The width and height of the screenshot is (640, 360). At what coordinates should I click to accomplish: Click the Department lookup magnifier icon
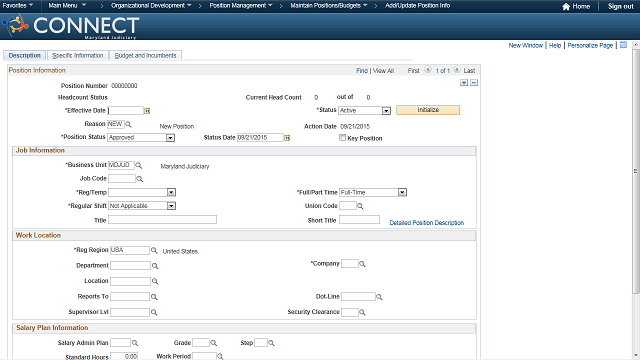(x=155, y=266)
